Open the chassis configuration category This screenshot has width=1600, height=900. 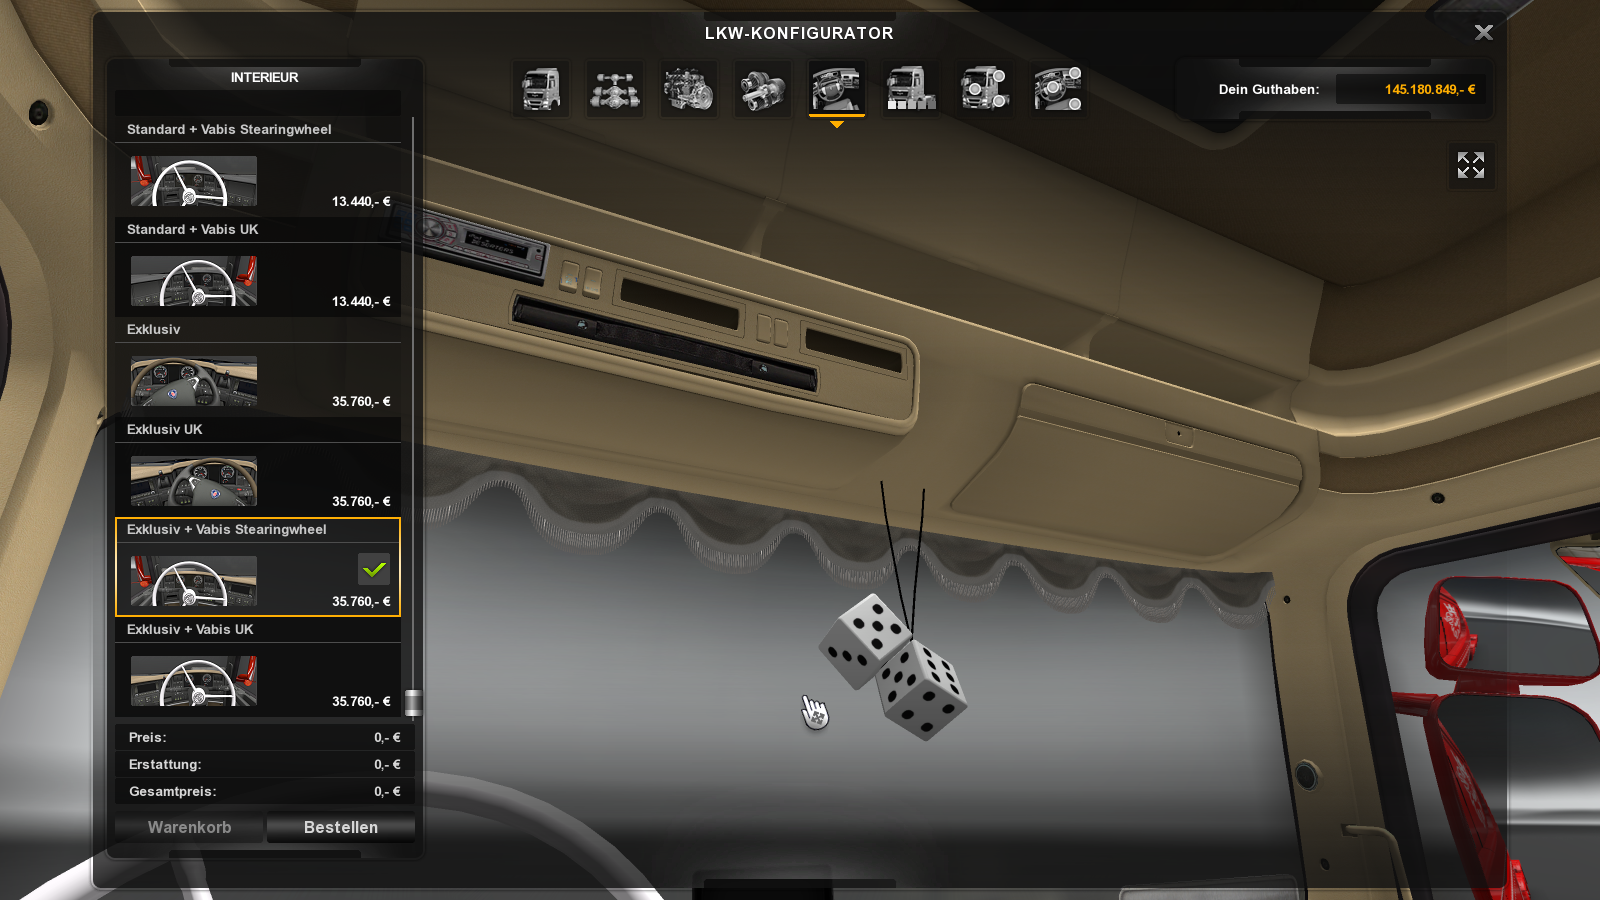[615, 89]
